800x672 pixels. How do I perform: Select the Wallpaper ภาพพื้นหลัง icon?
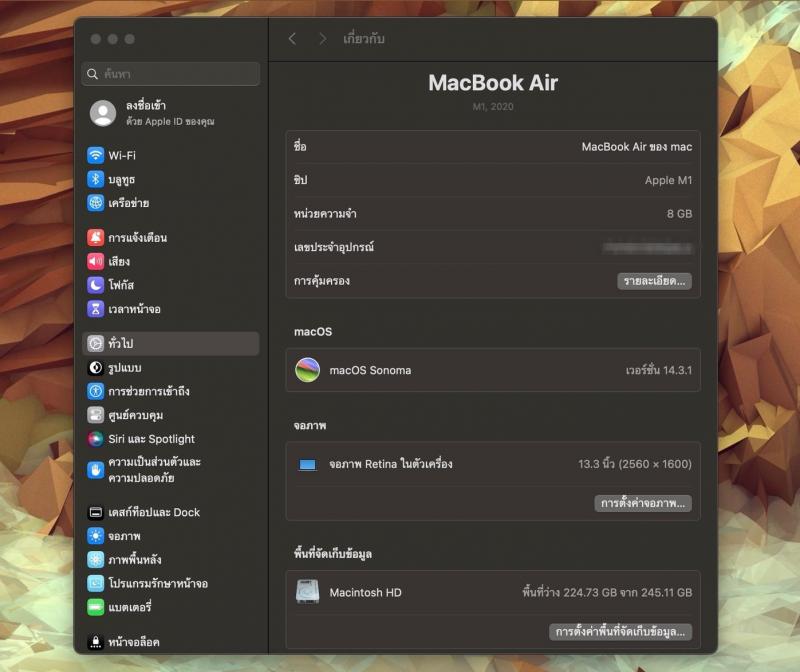coord(95,560)
